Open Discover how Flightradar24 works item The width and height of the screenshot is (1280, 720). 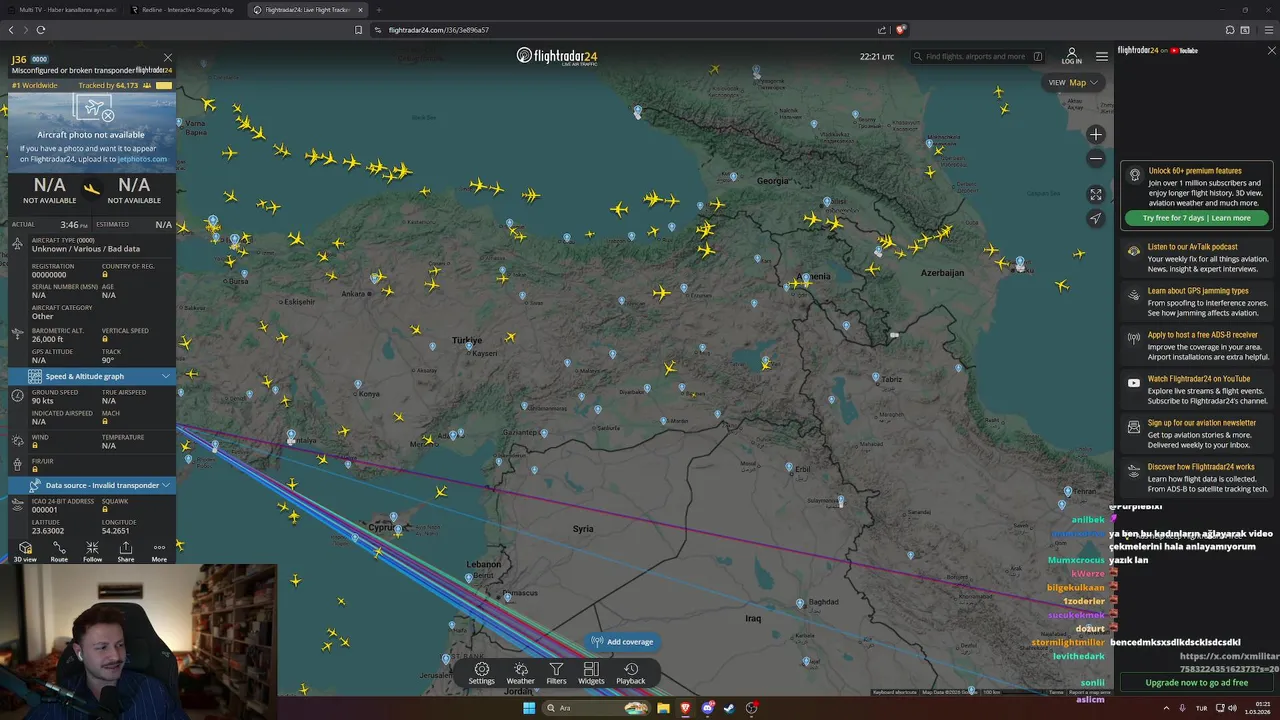tap(1197, 478)
